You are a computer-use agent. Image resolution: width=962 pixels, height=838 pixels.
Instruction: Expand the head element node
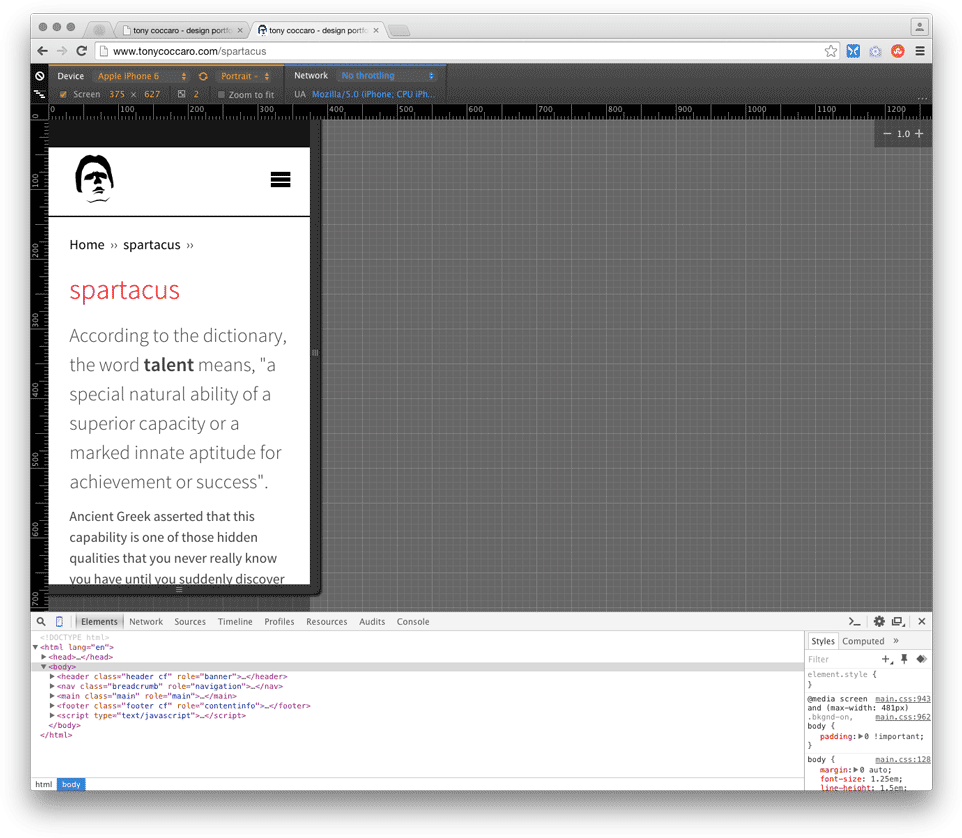click(44, 657)
